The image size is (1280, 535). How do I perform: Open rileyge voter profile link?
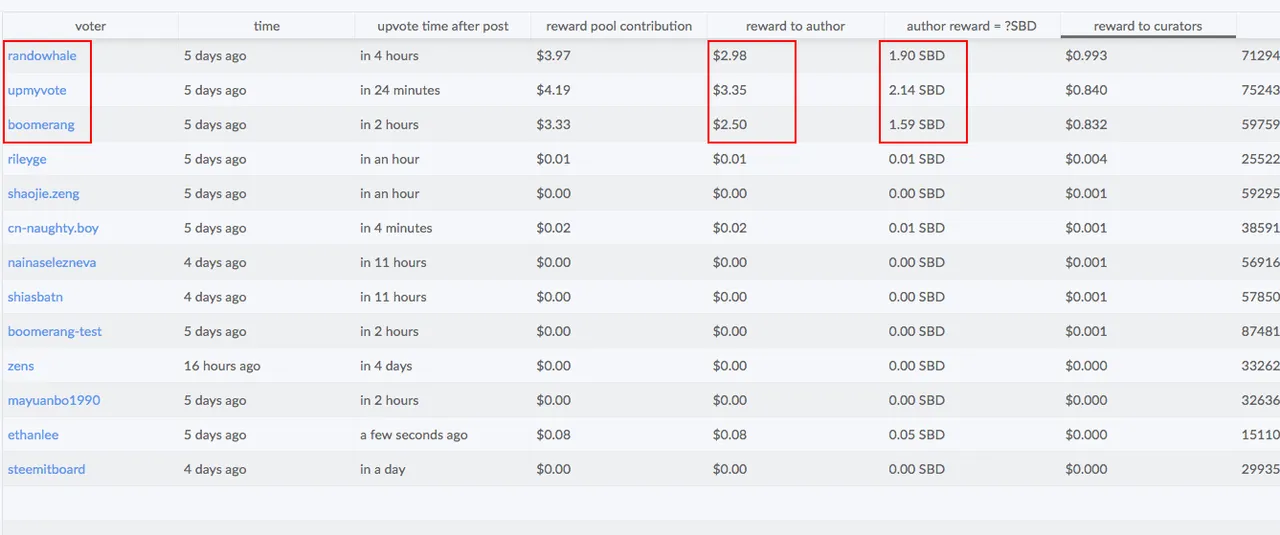coord(27,159)
